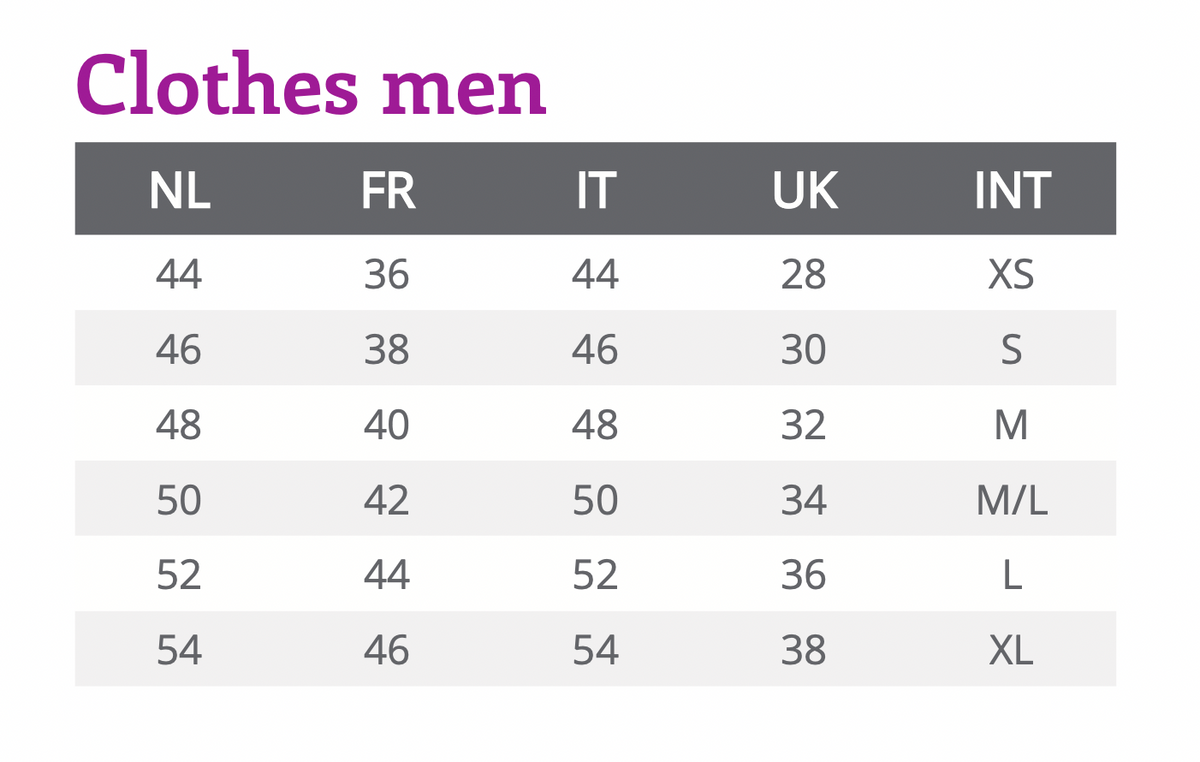
Task: Click the XS size cell
Action: pyautogui.click(x=1011, y=274)
